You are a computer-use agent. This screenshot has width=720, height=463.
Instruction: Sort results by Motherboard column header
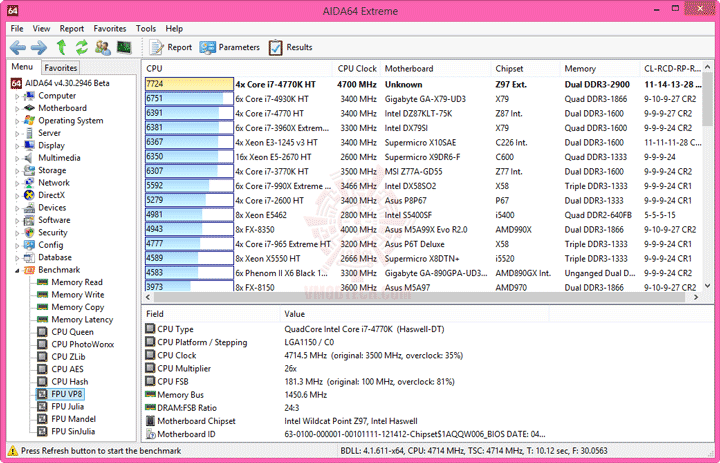(435, 68)
